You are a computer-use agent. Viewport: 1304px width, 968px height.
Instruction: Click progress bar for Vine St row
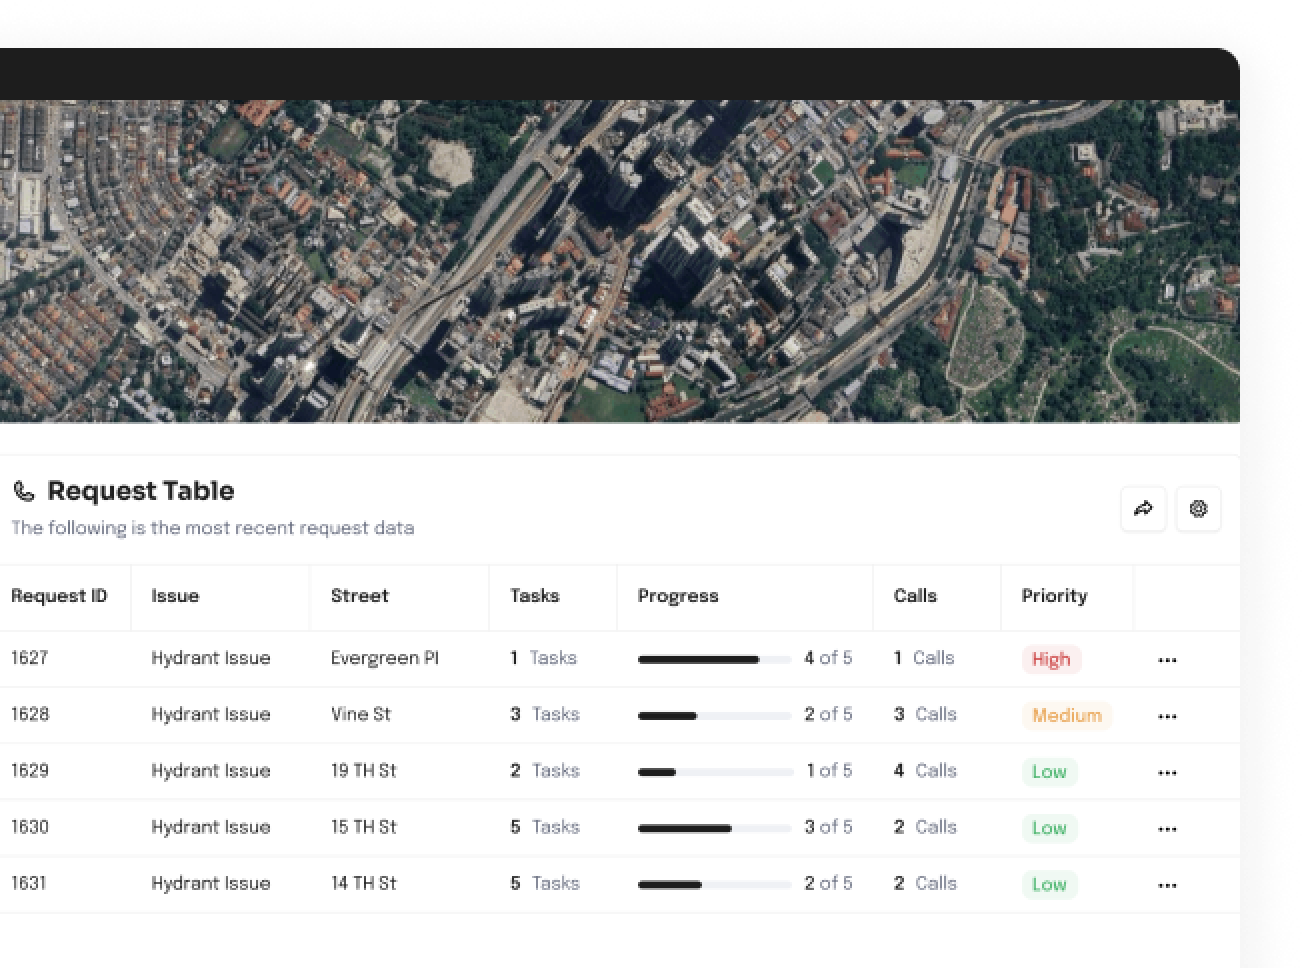coord(715,716)
